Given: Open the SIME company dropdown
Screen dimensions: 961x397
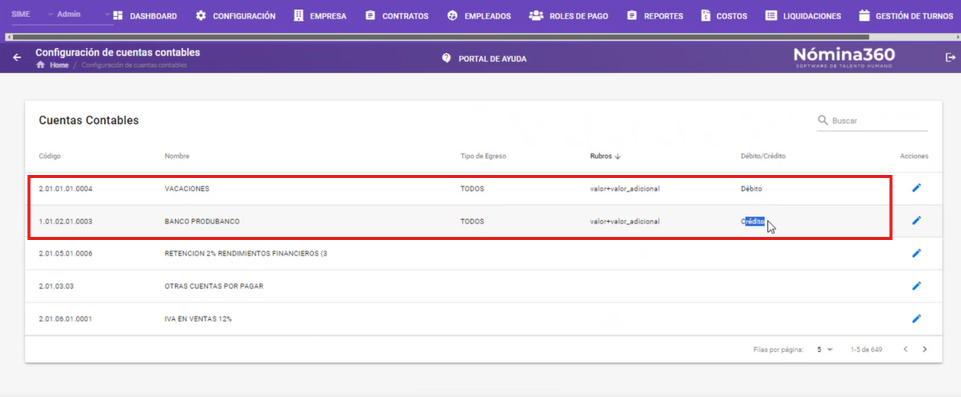Looking at the screenshot, I should pos(33,14).
